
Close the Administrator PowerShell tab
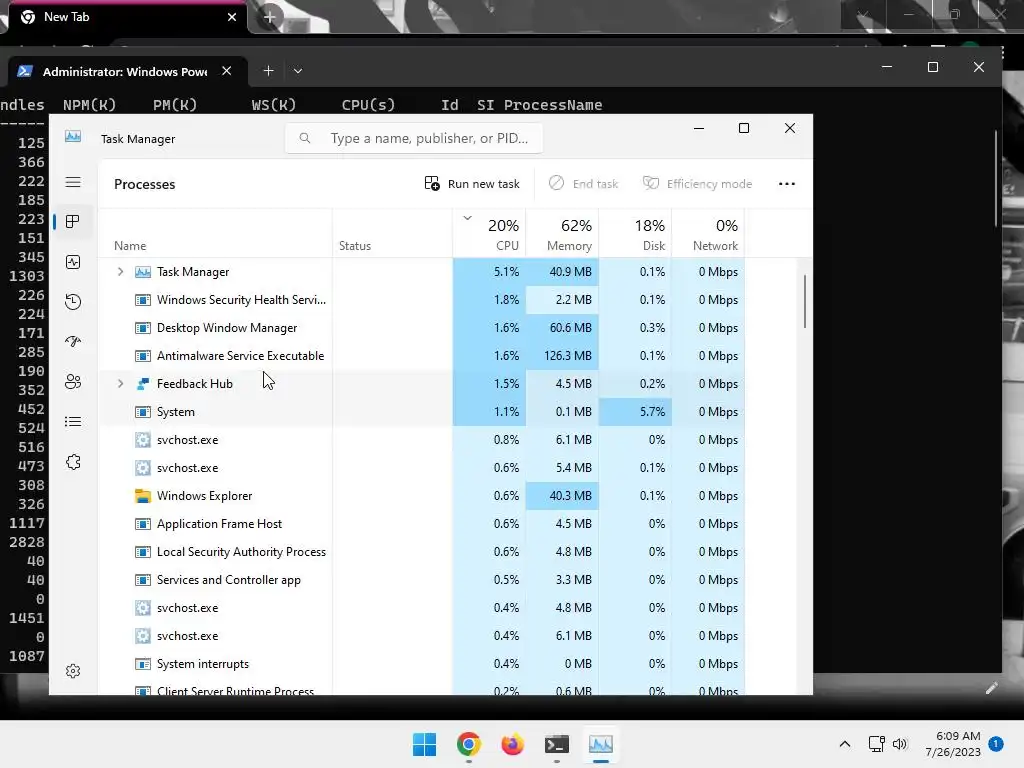(227, 71)
